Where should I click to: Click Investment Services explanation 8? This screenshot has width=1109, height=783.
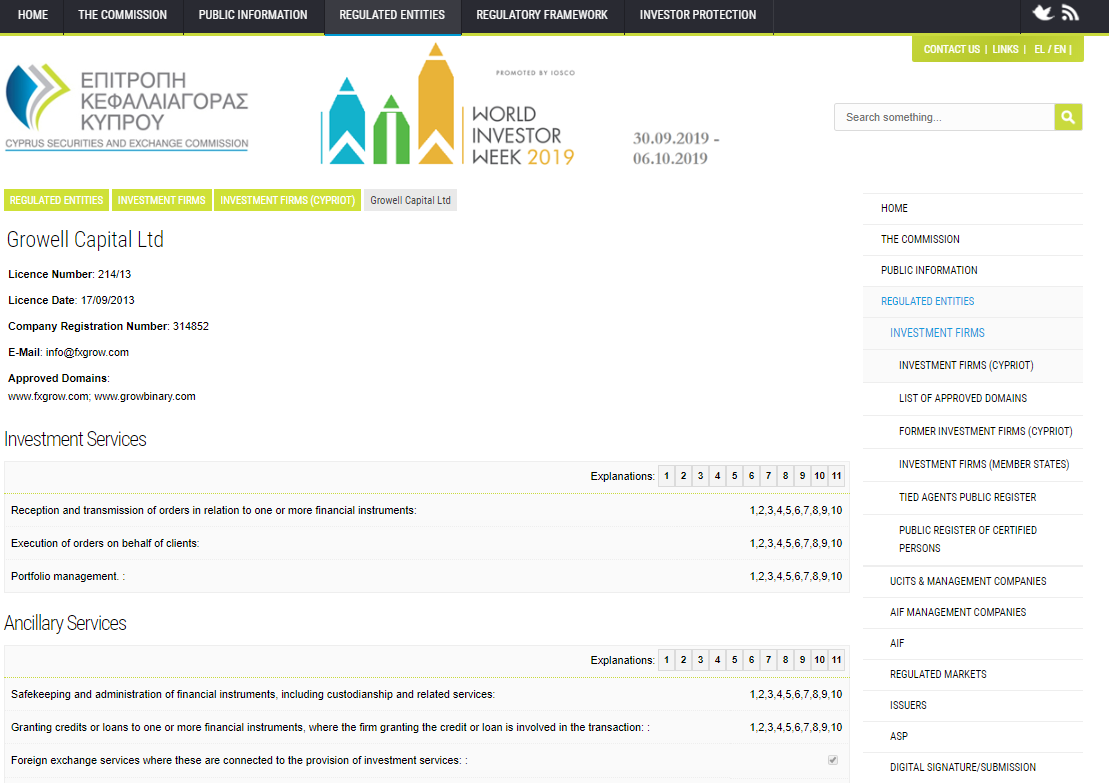785,475
